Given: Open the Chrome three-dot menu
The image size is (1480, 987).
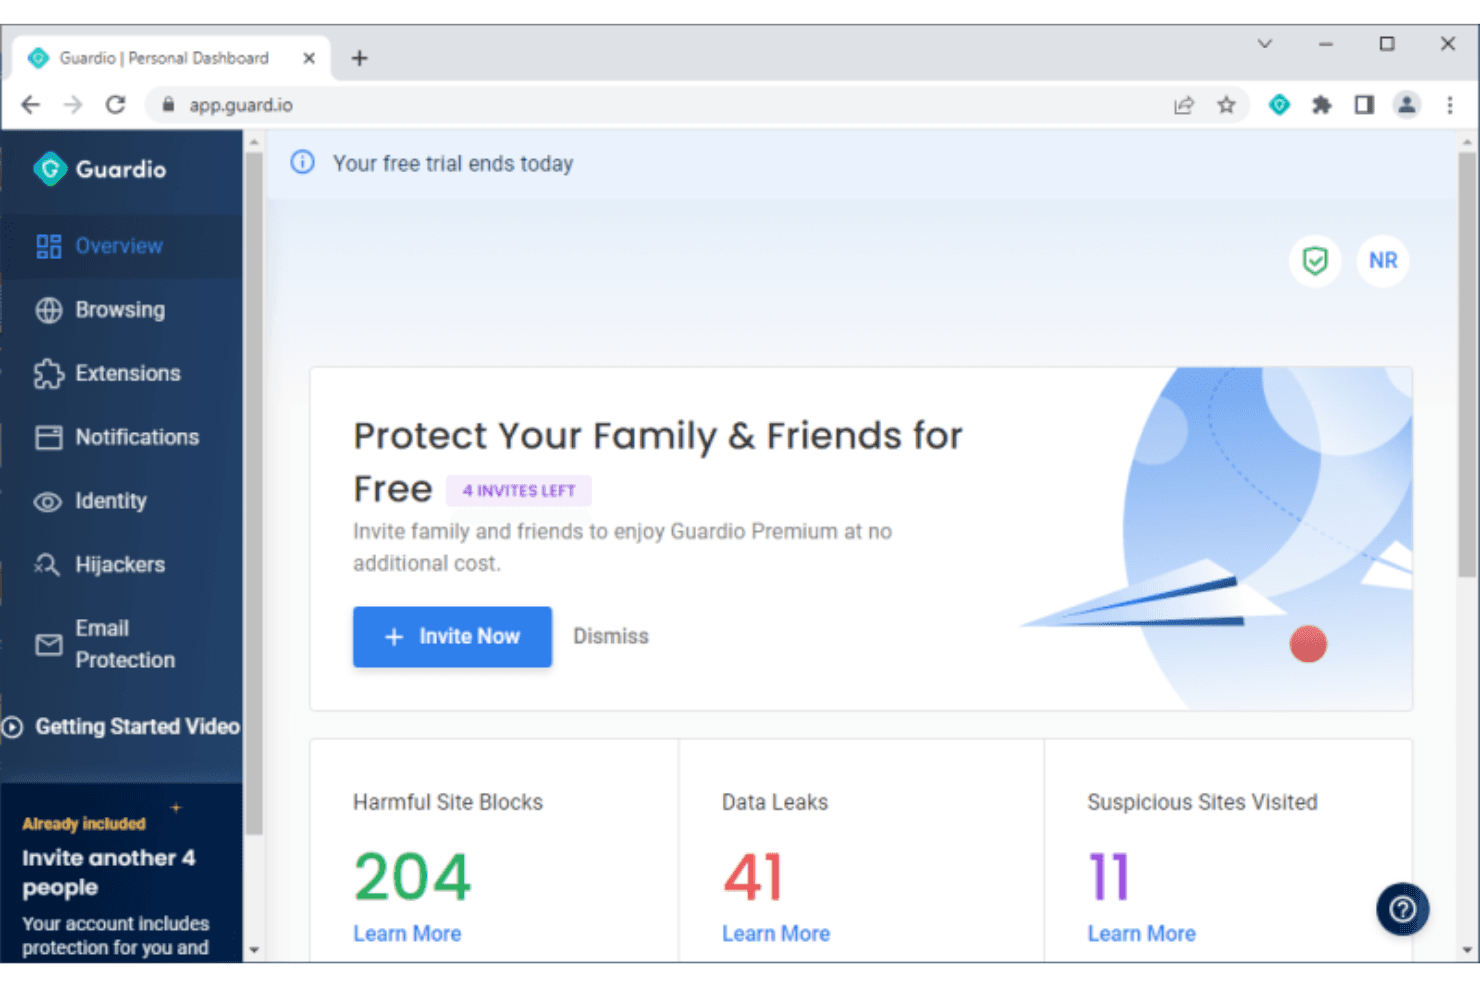Looking at the screenshot, I should click(1450, 105).
